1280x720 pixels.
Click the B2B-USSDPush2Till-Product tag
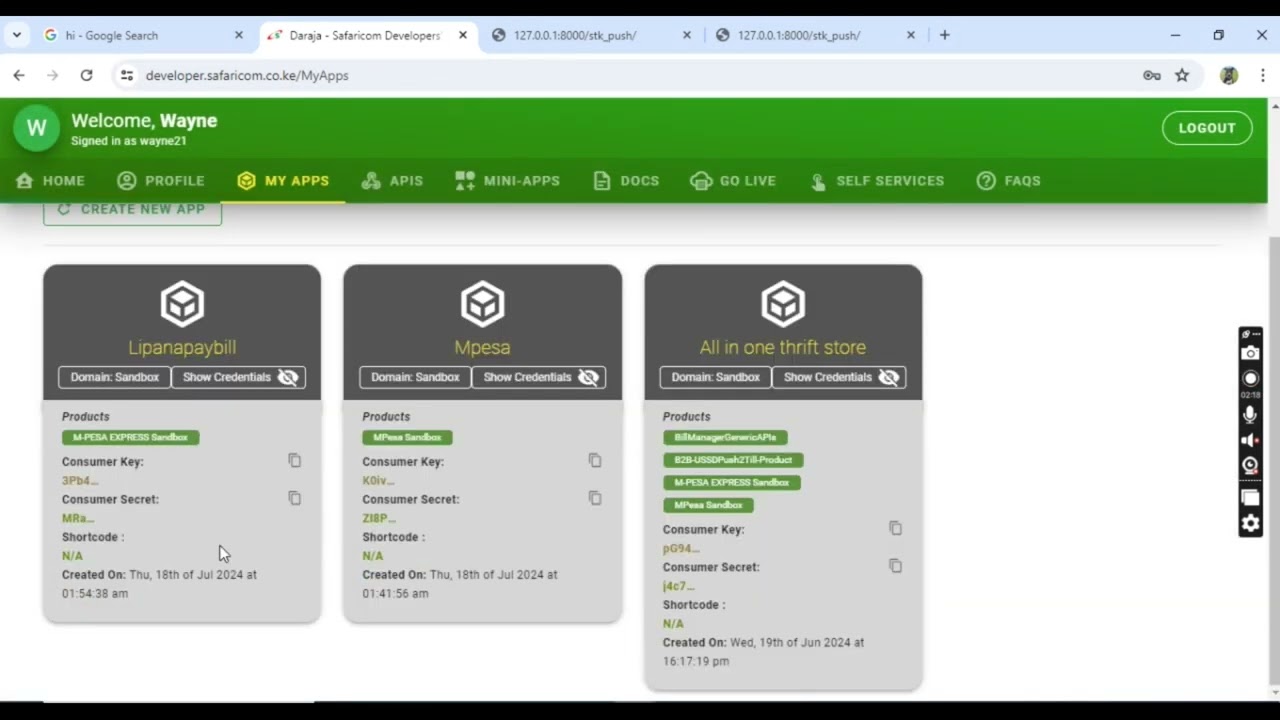click(733, 460)
